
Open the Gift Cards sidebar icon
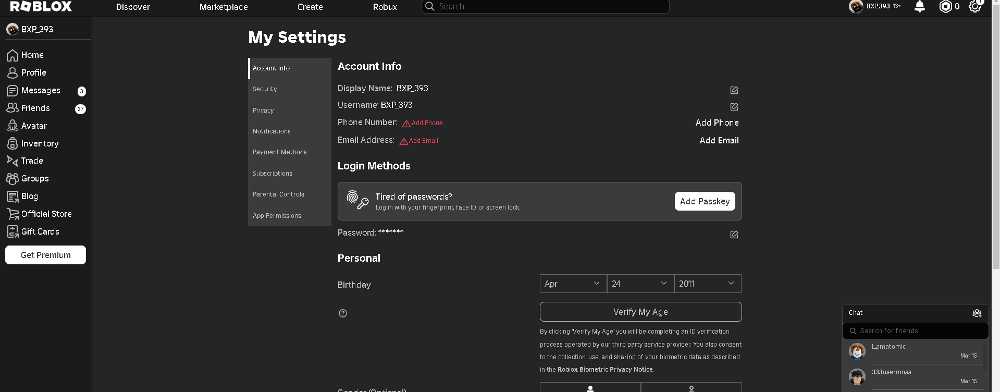12,231
